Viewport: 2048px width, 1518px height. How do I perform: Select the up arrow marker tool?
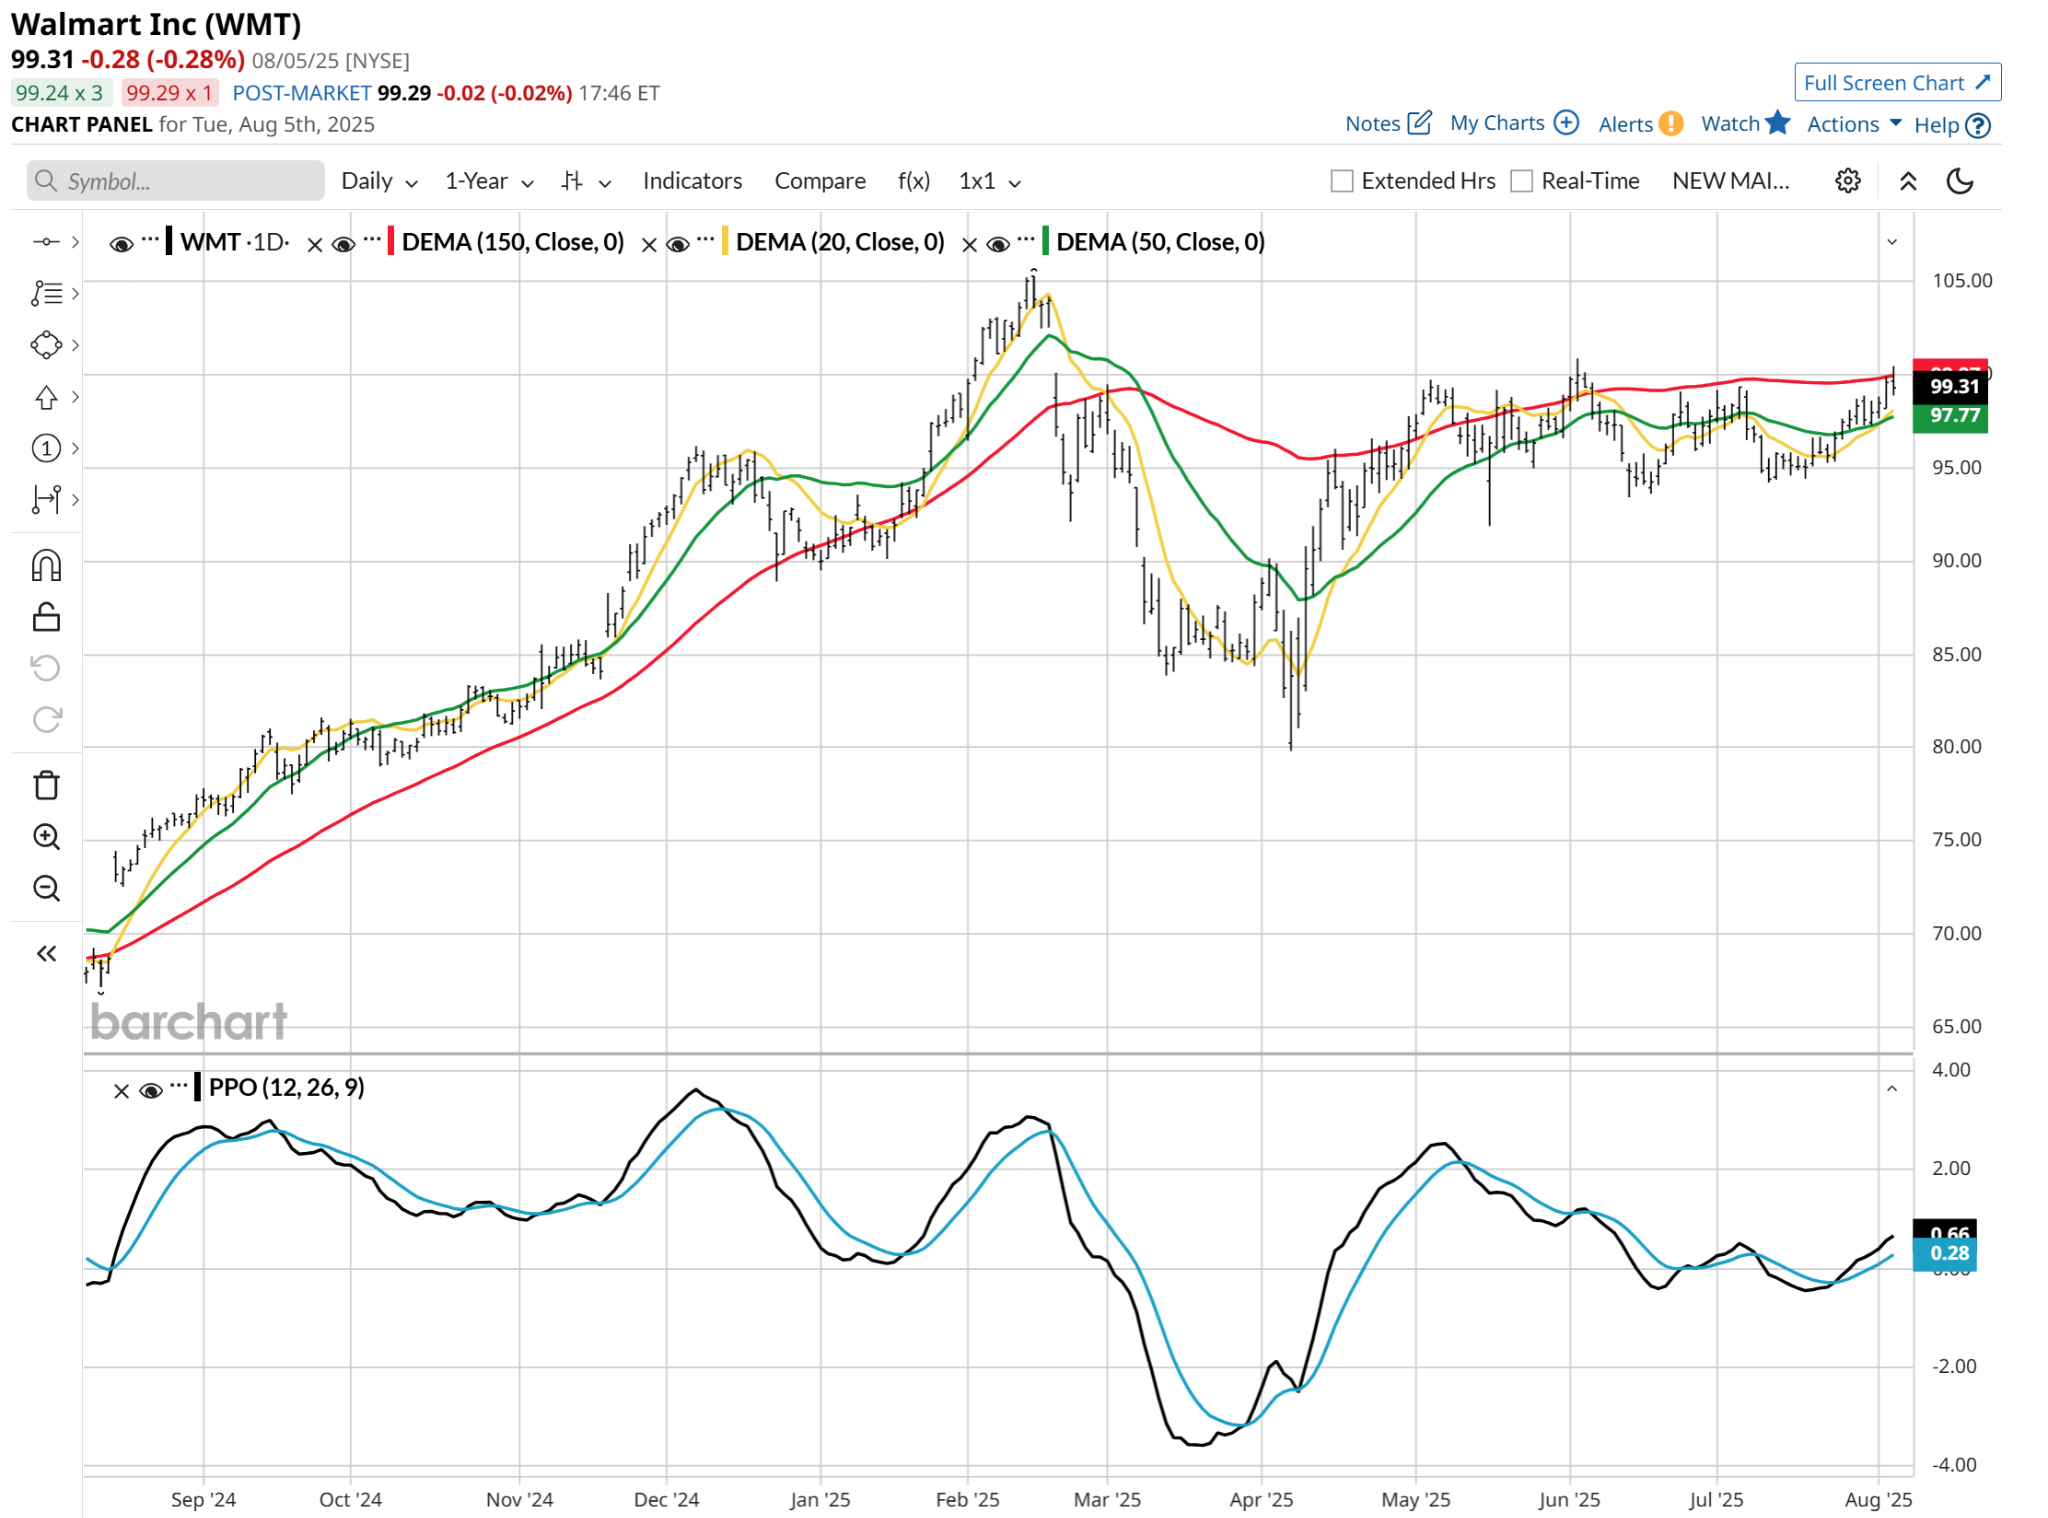(46, 397)
